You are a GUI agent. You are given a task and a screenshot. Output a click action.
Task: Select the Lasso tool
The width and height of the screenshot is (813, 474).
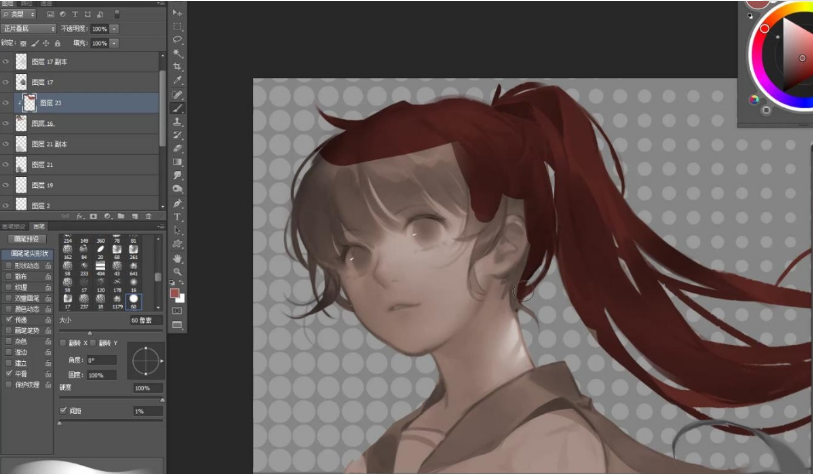[x=177, y=40]
